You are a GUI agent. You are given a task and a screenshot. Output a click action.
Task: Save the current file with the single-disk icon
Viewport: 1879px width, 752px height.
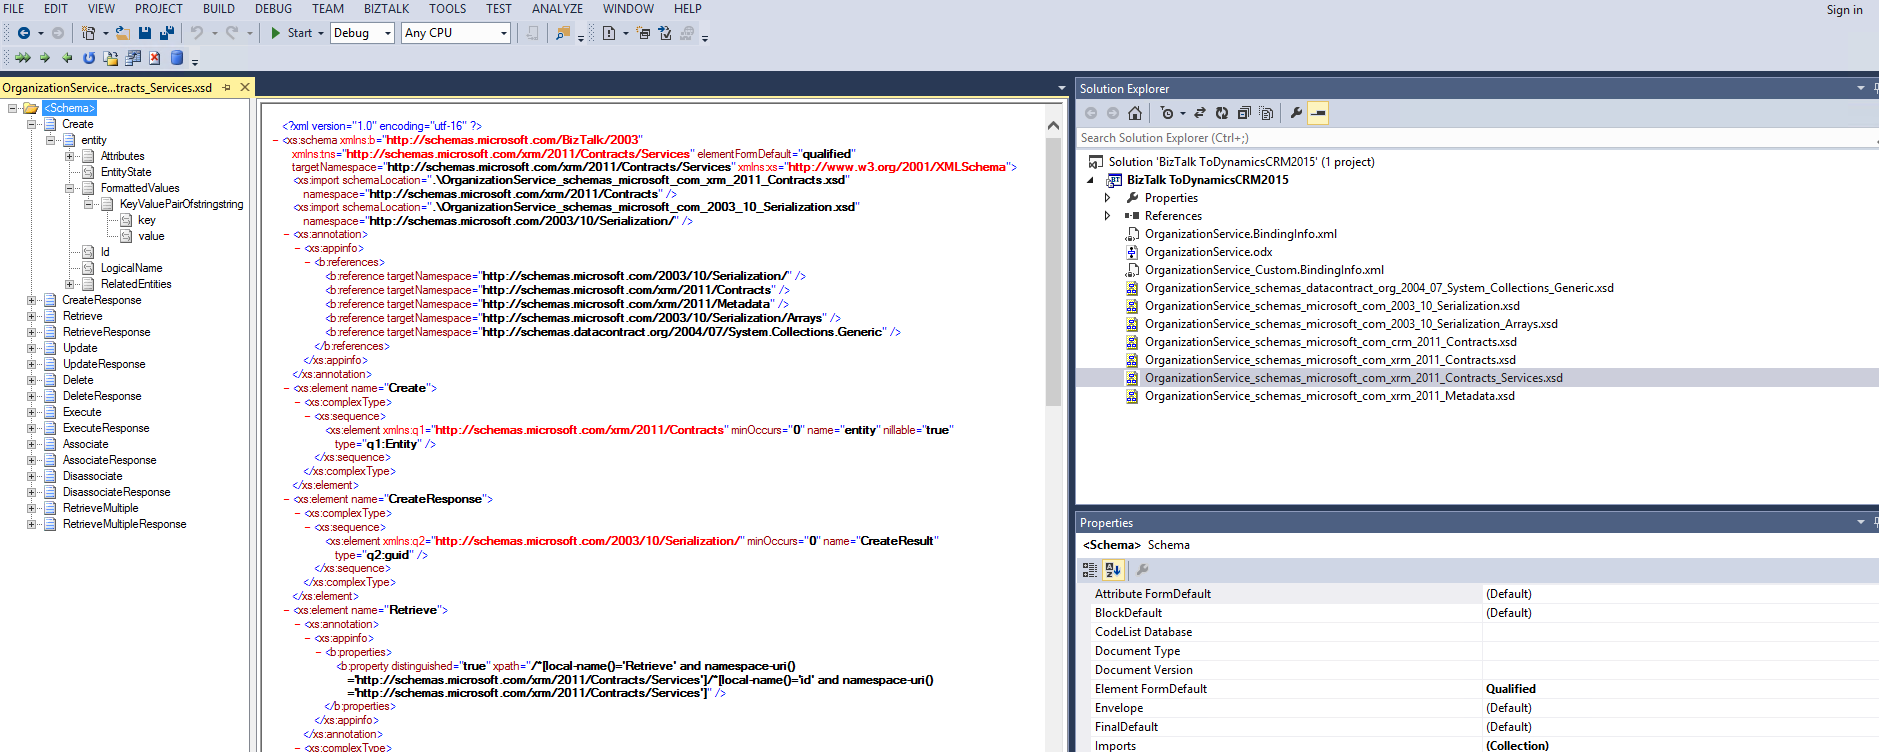click(145, 33)
